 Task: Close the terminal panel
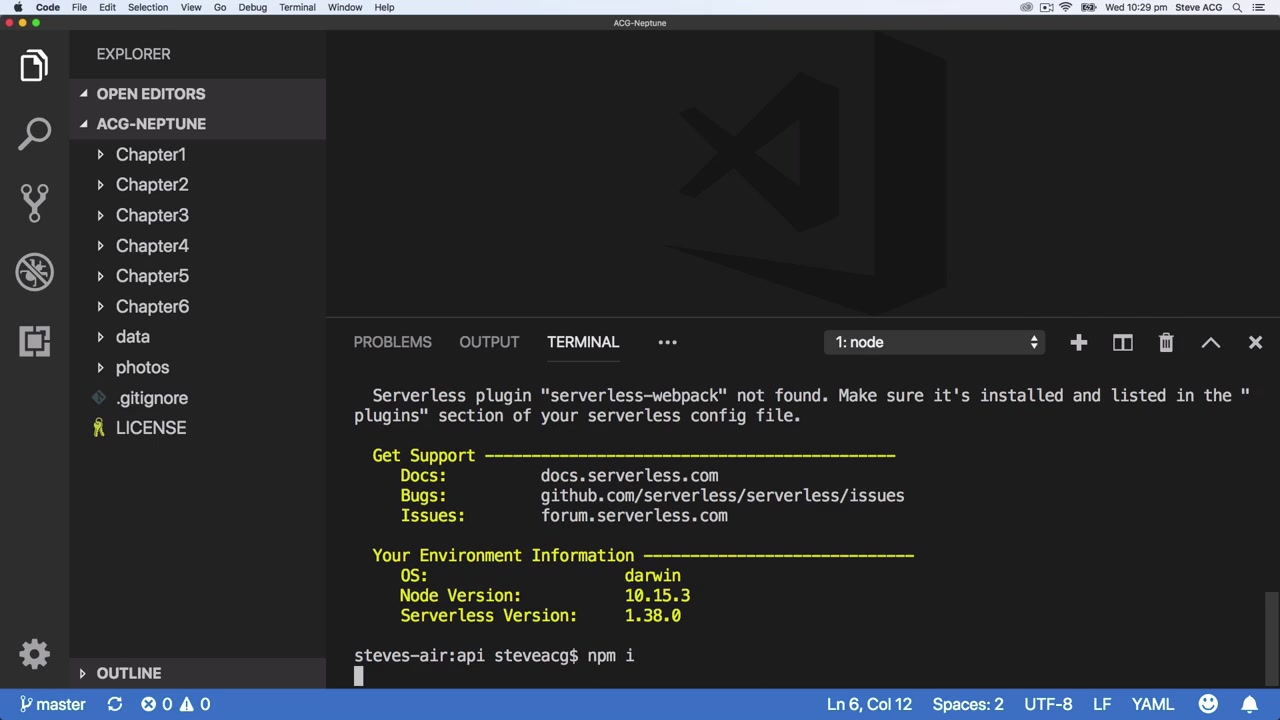tap(1255, 343)
